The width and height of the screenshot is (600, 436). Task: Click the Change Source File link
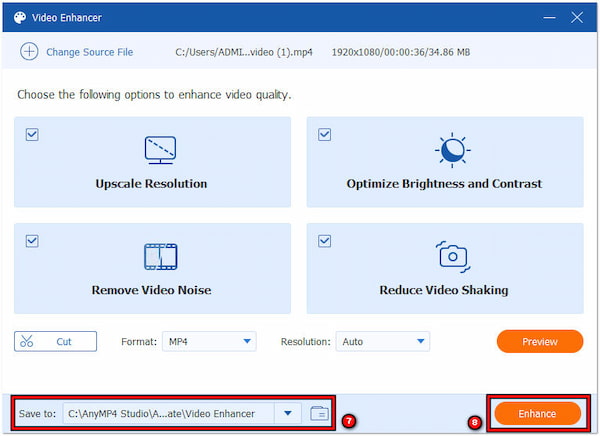(89, 52)
